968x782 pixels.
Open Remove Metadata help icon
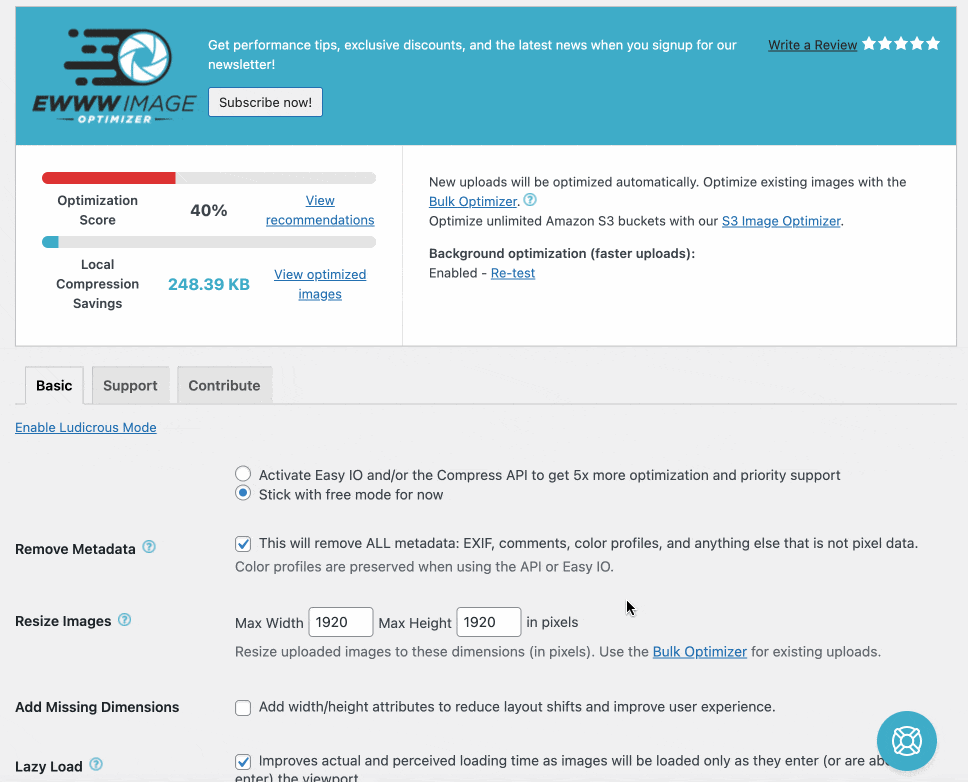149,547
